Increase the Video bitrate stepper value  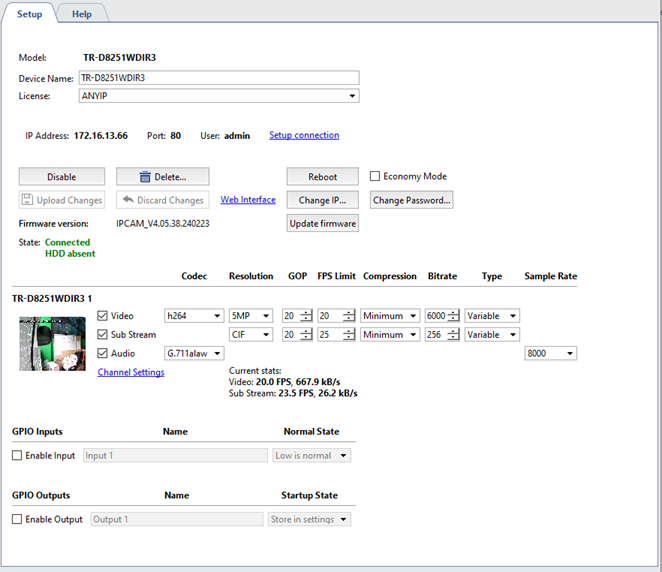[455, 312]
